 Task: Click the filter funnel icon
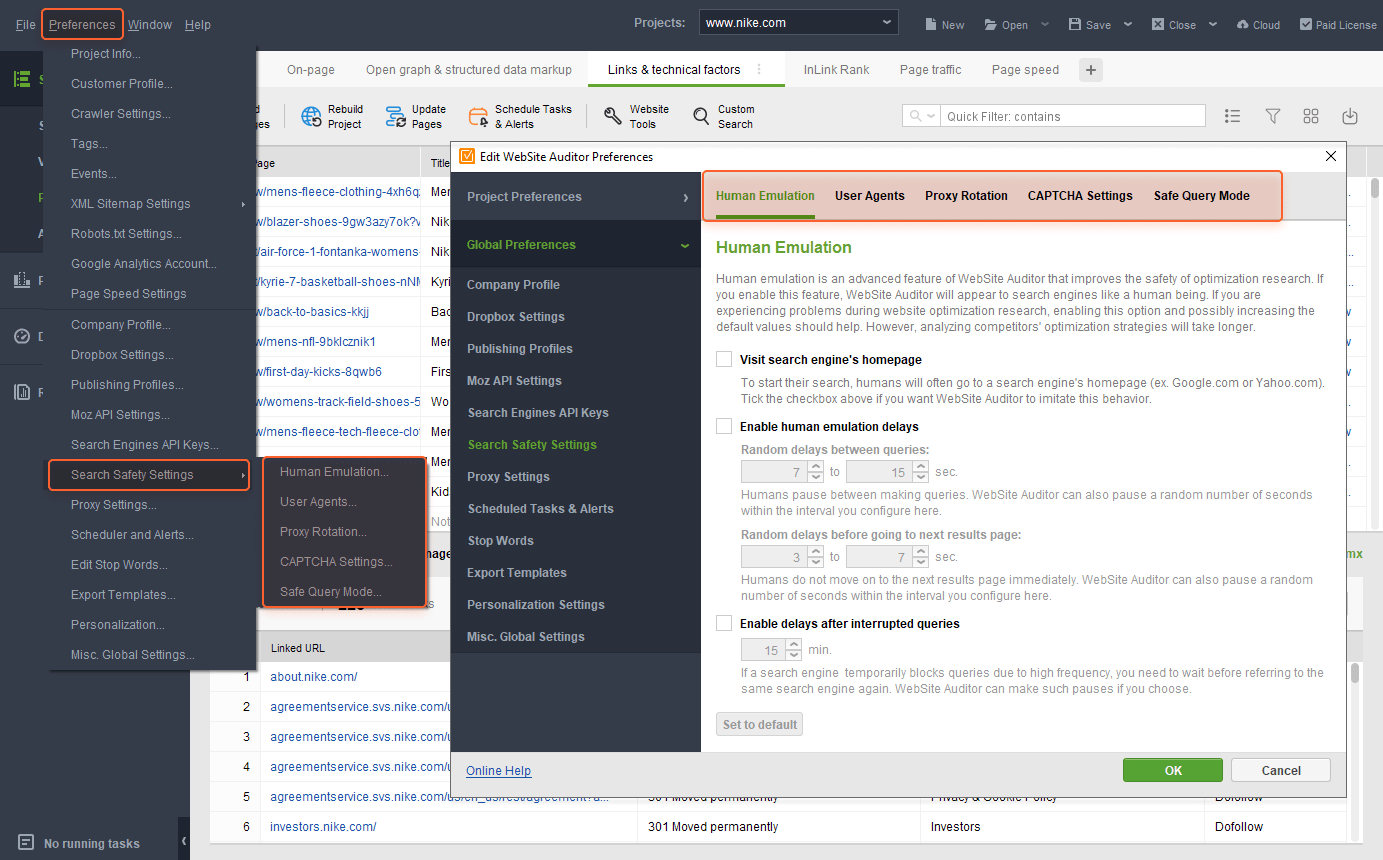1273,116
